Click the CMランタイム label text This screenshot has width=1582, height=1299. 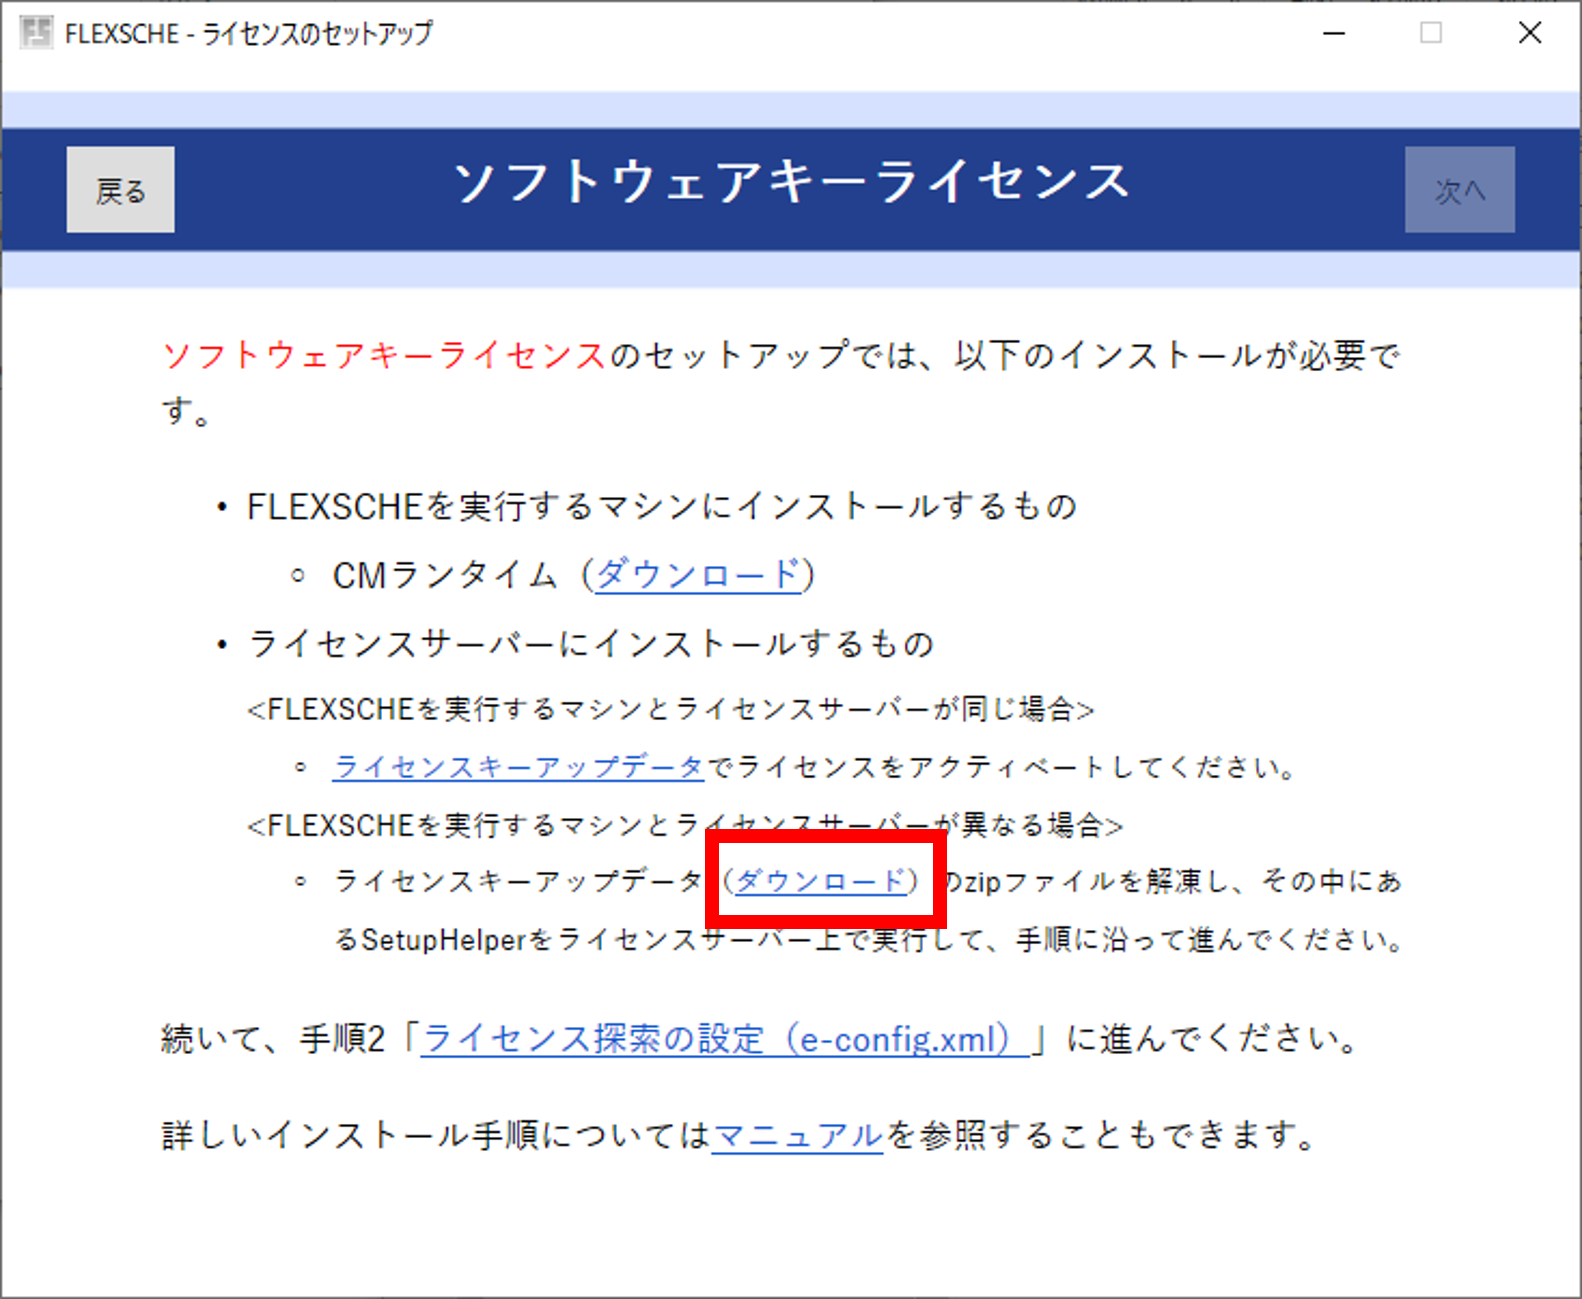click(444, 575)
